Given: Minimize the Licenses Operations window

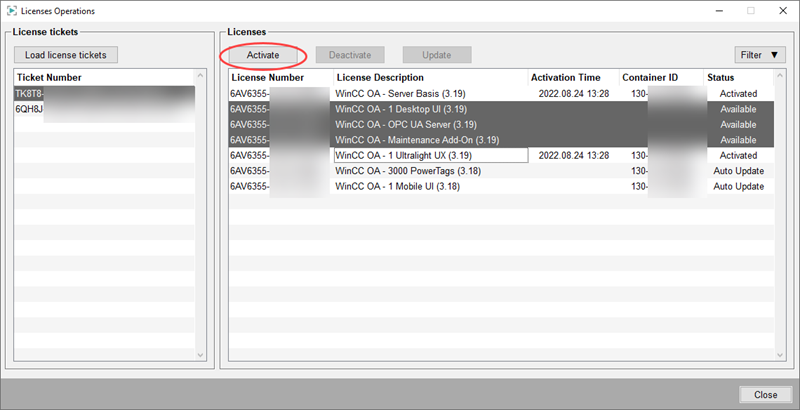Looking at the screenshot, I should pyautogui.click(x=719, y=11).
